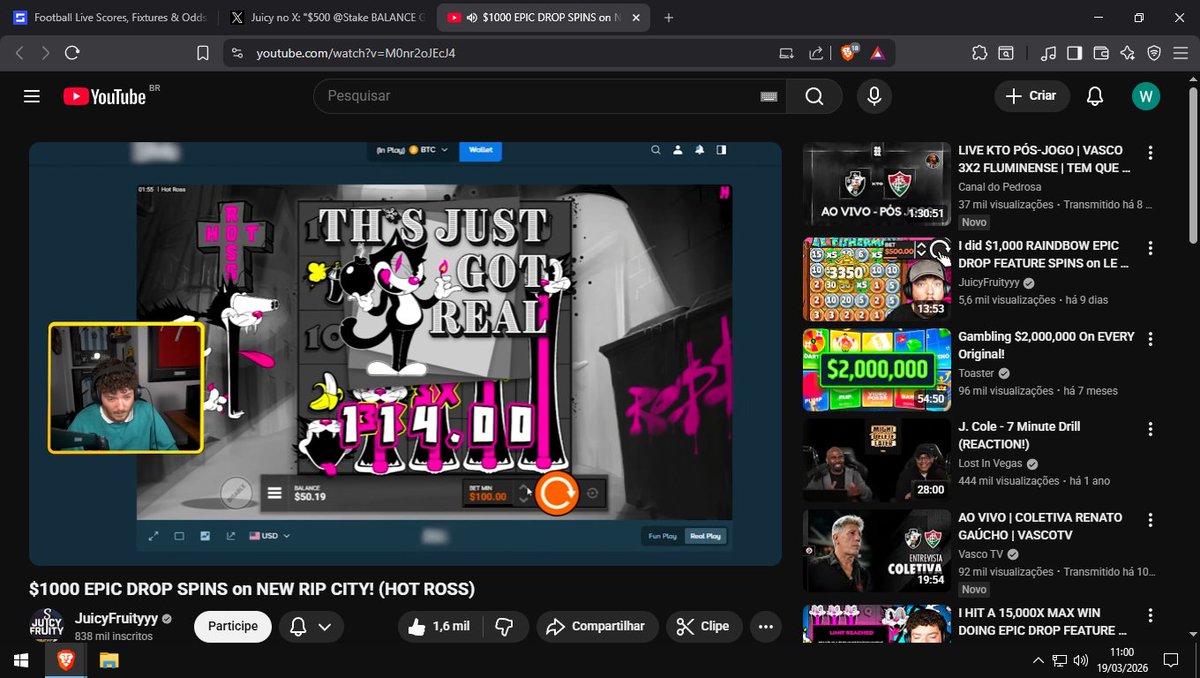Open the YouTube guide hamburger menu
1200x678 pixels.
click(x=32, y=96)
